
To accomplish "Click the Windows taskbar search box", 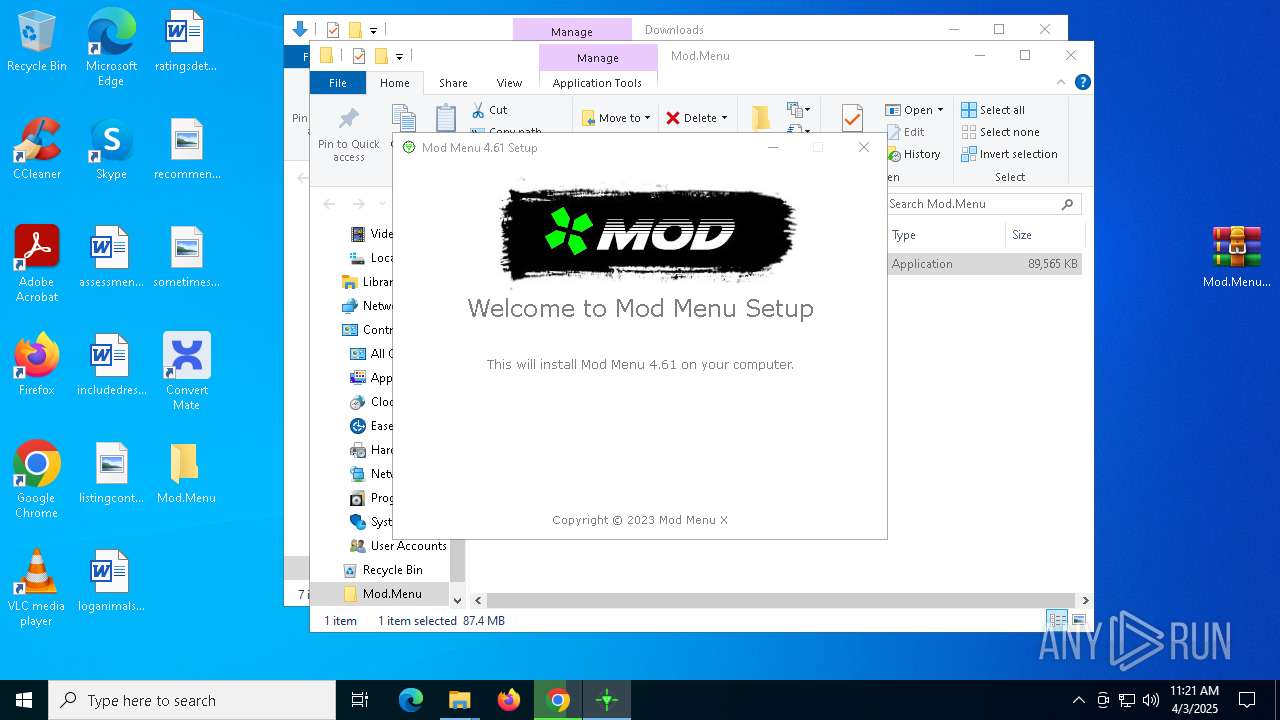I will pos(192,700).
